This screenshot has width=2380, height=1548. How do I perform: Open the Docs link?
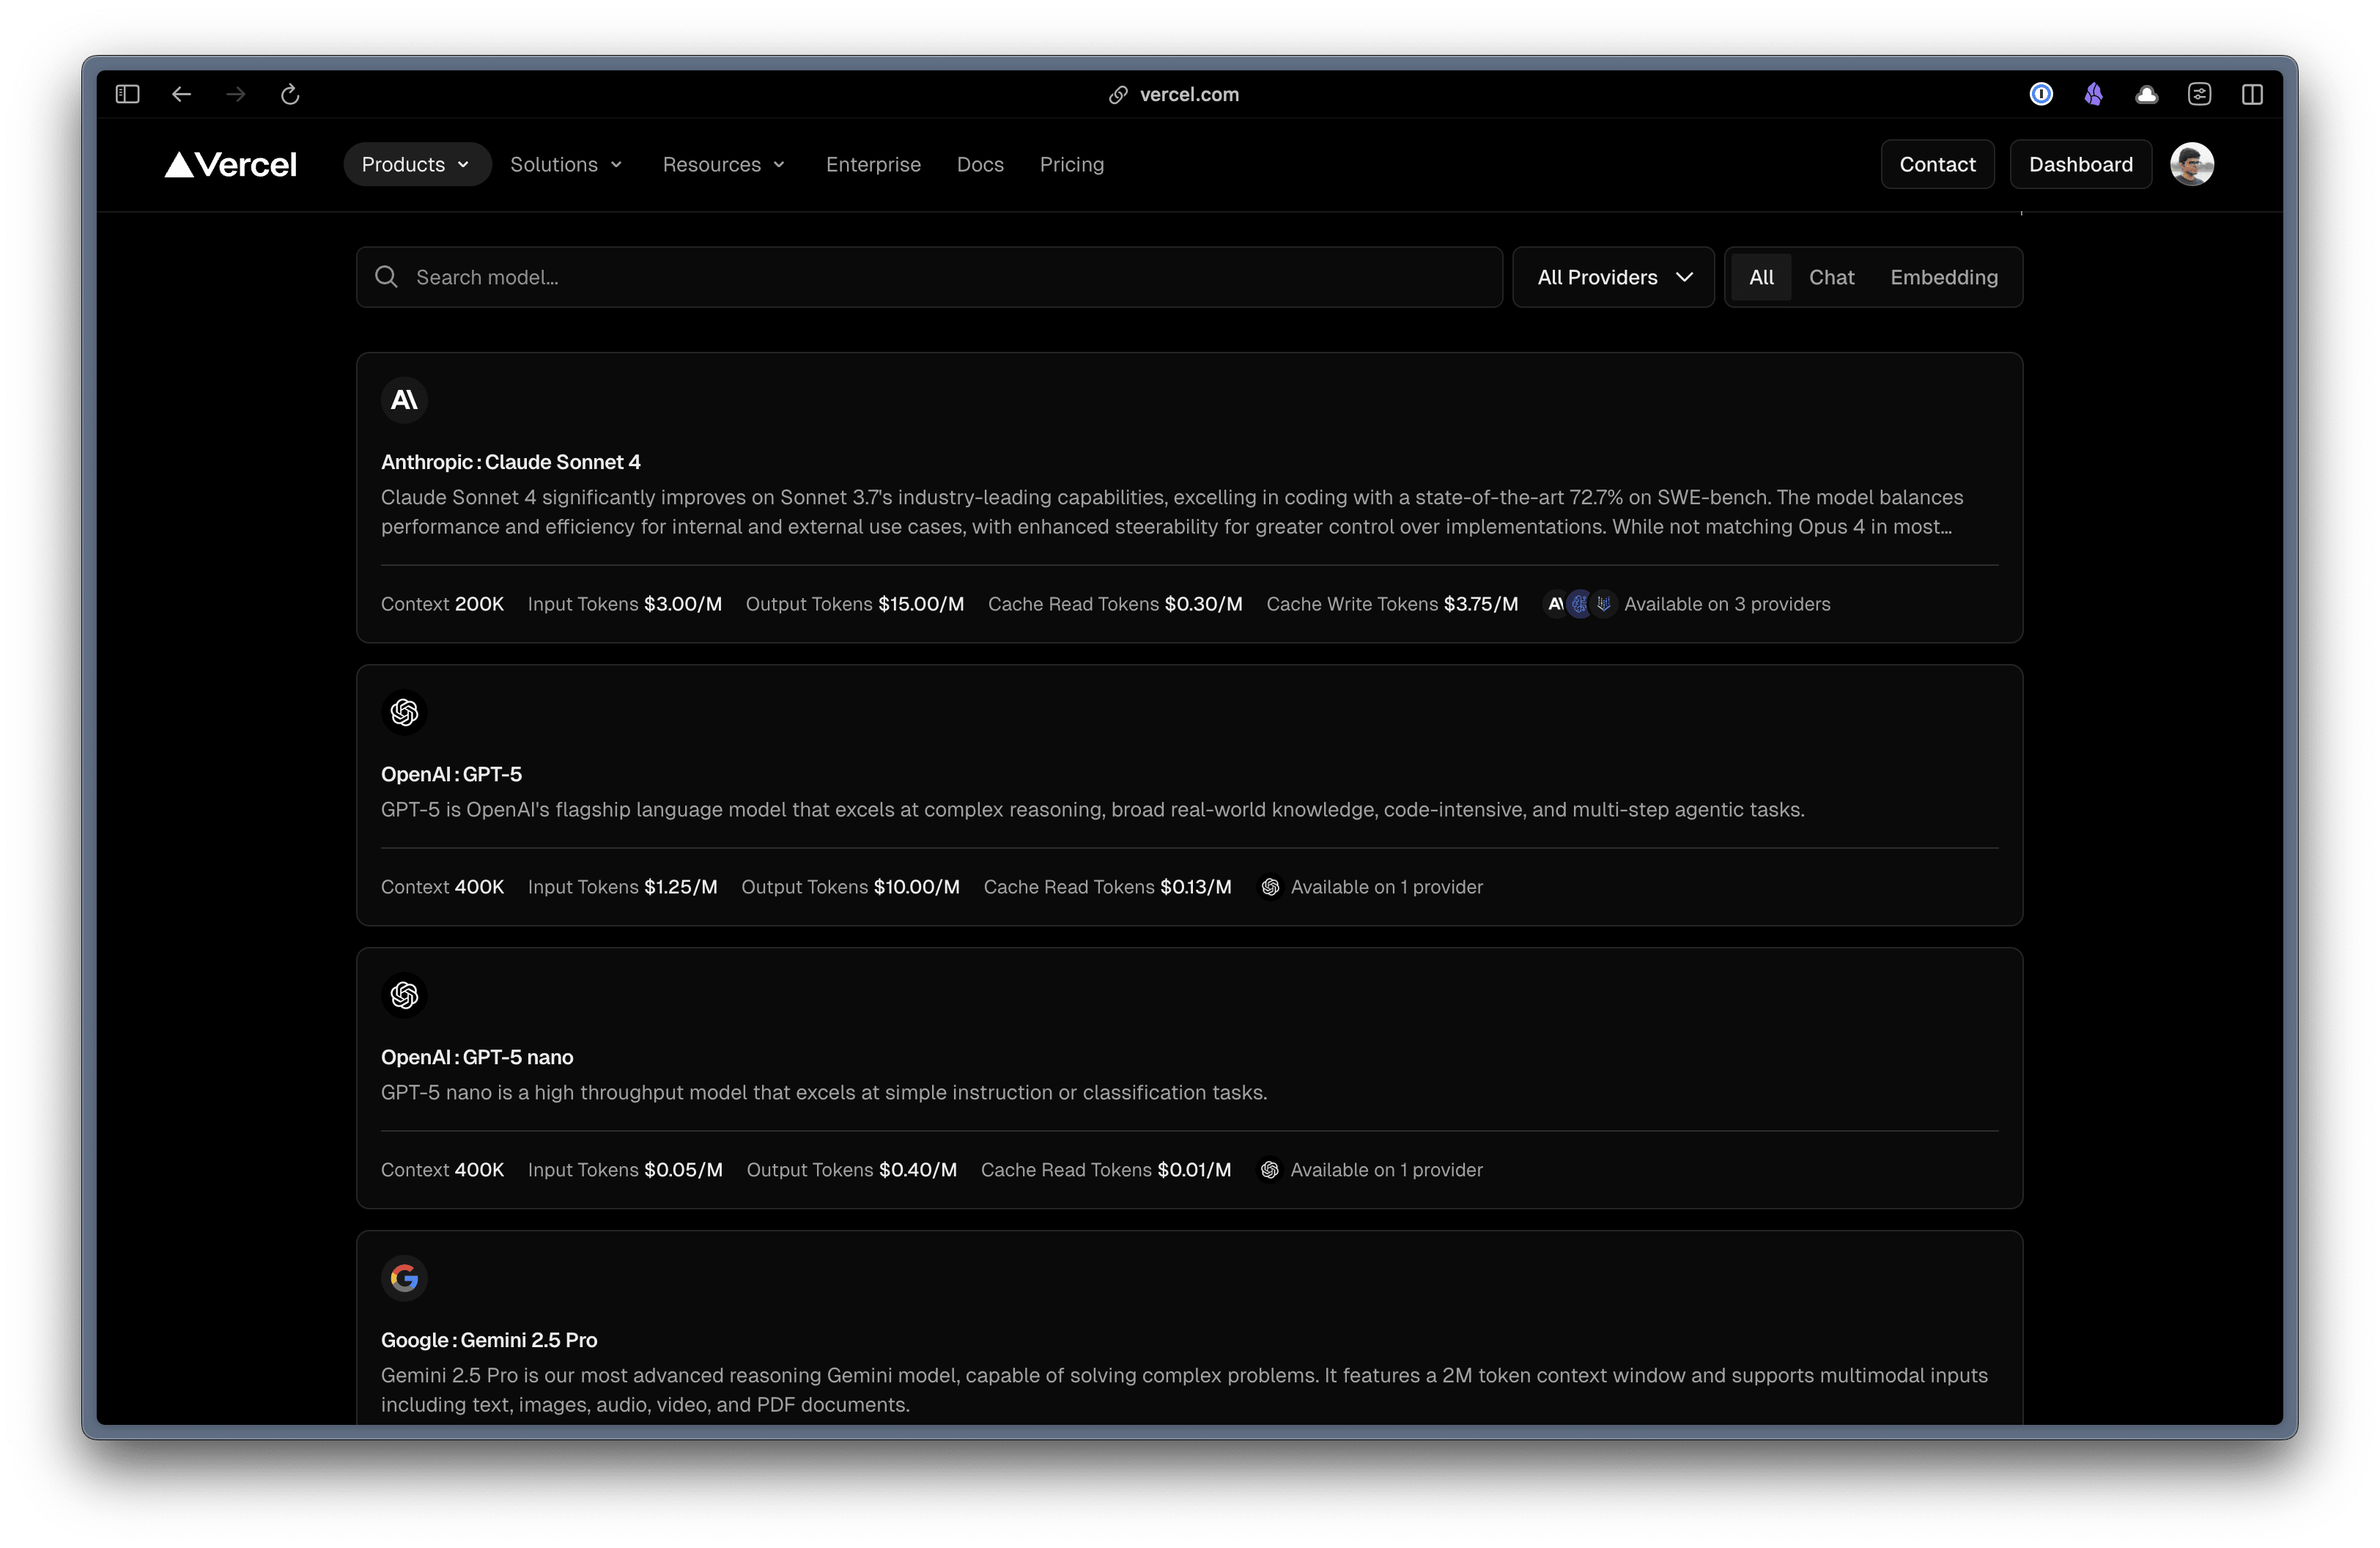coord(980,164)
